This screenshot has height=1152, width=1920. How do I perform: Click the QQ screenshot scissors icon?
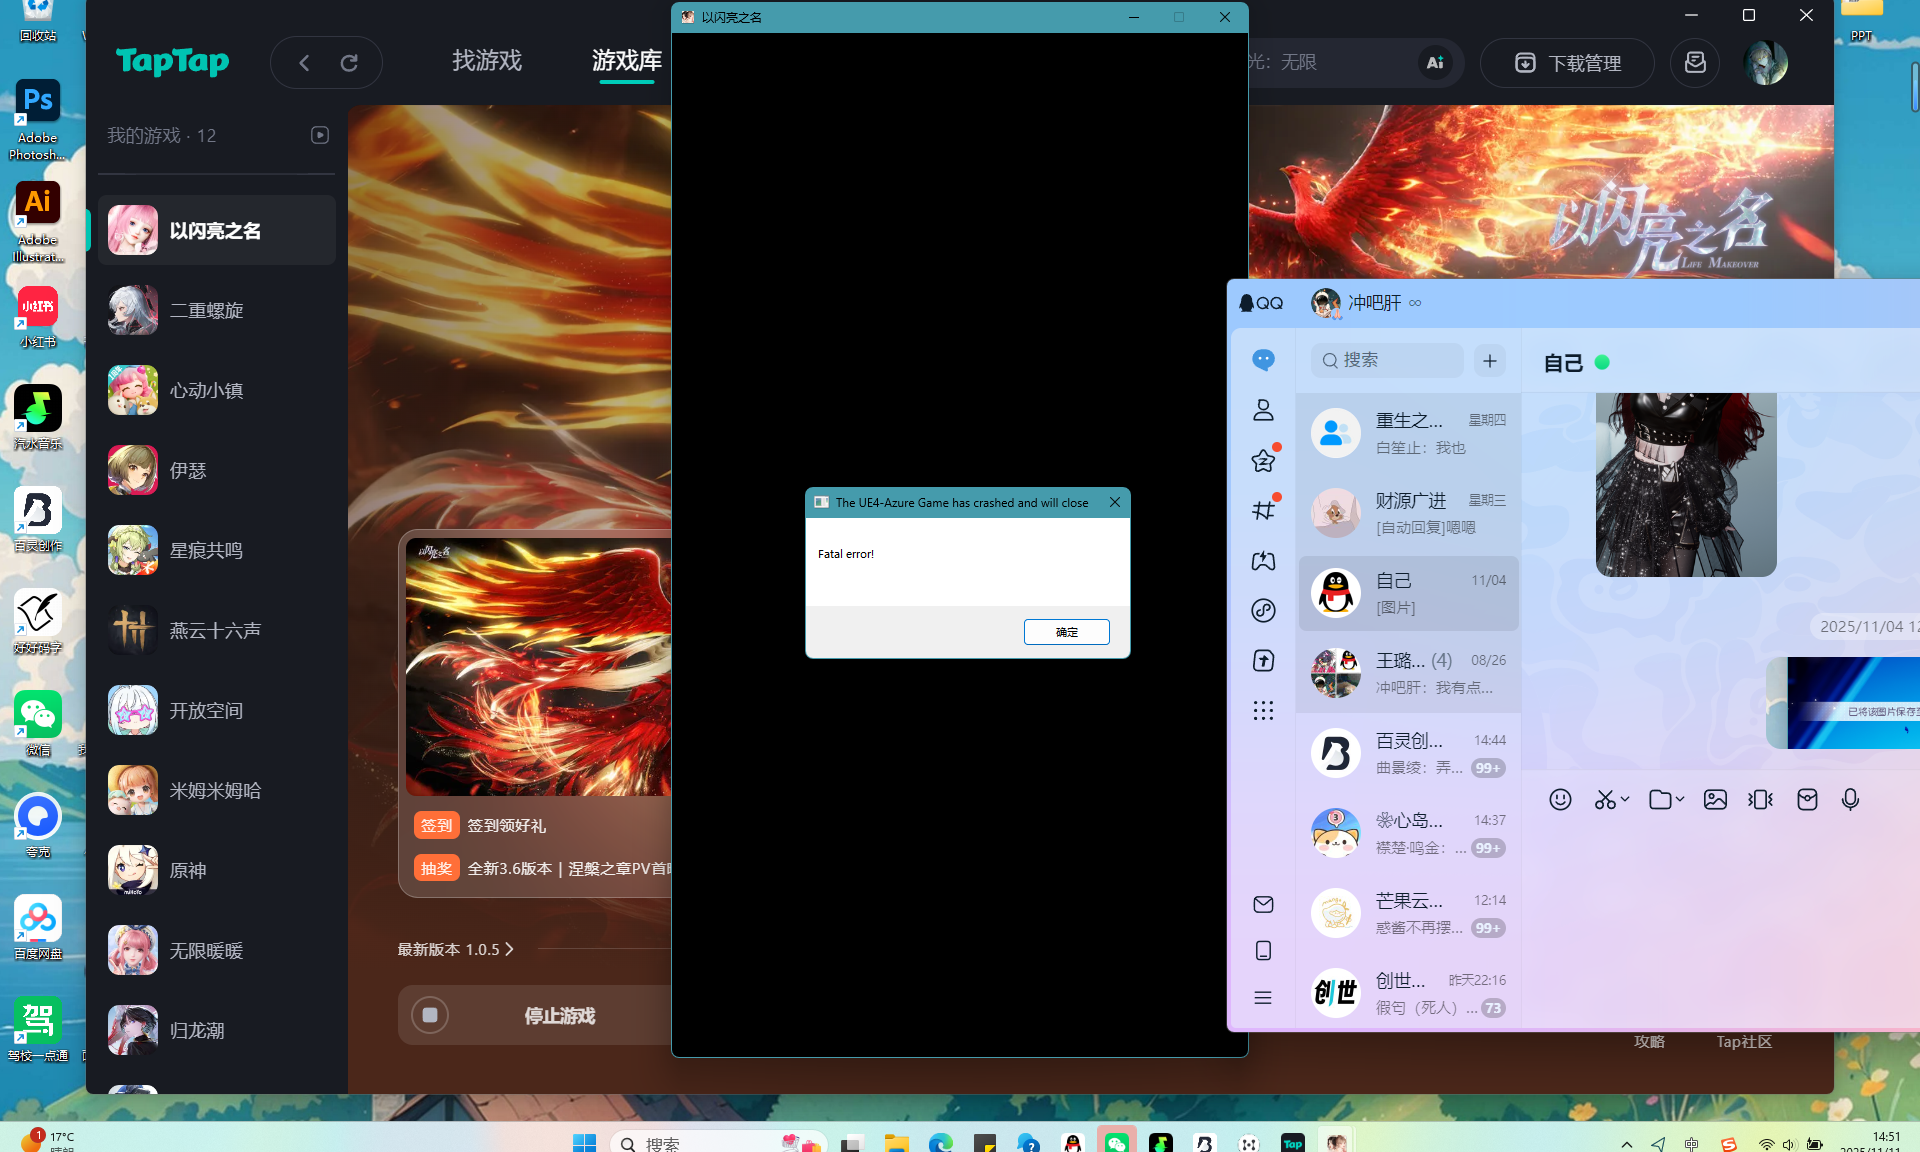(1605, 799)
